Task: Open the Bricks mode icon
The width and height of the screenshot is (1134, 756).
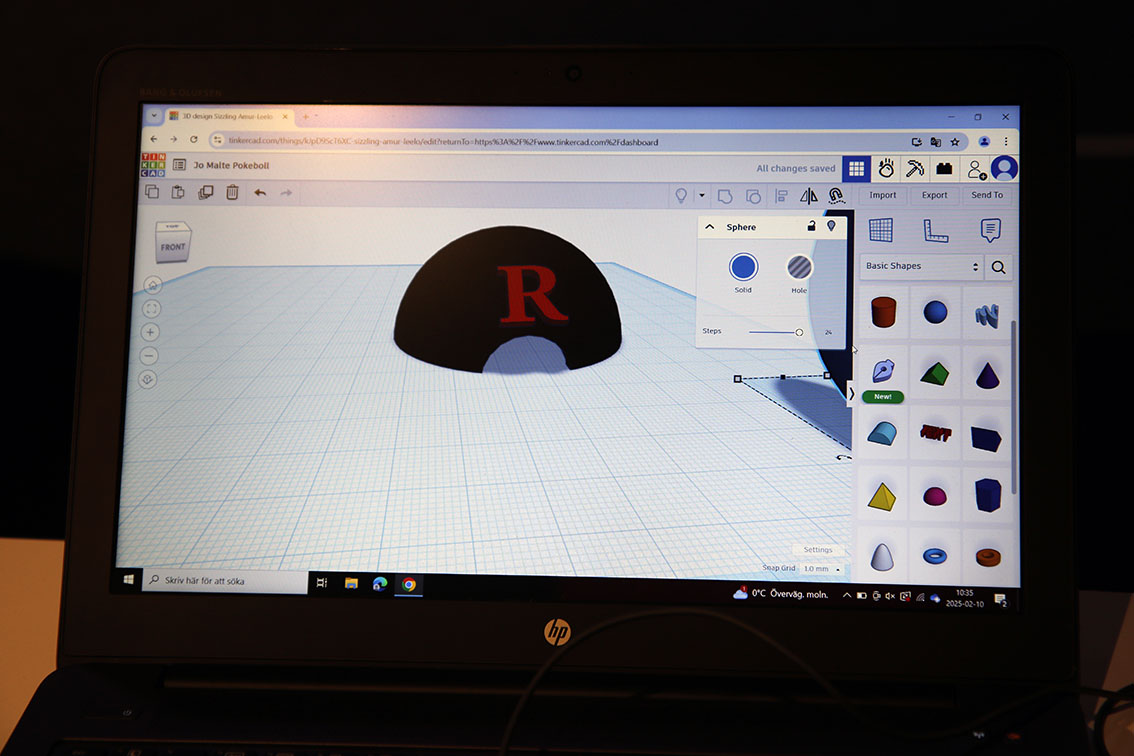Action: point(944,169)
